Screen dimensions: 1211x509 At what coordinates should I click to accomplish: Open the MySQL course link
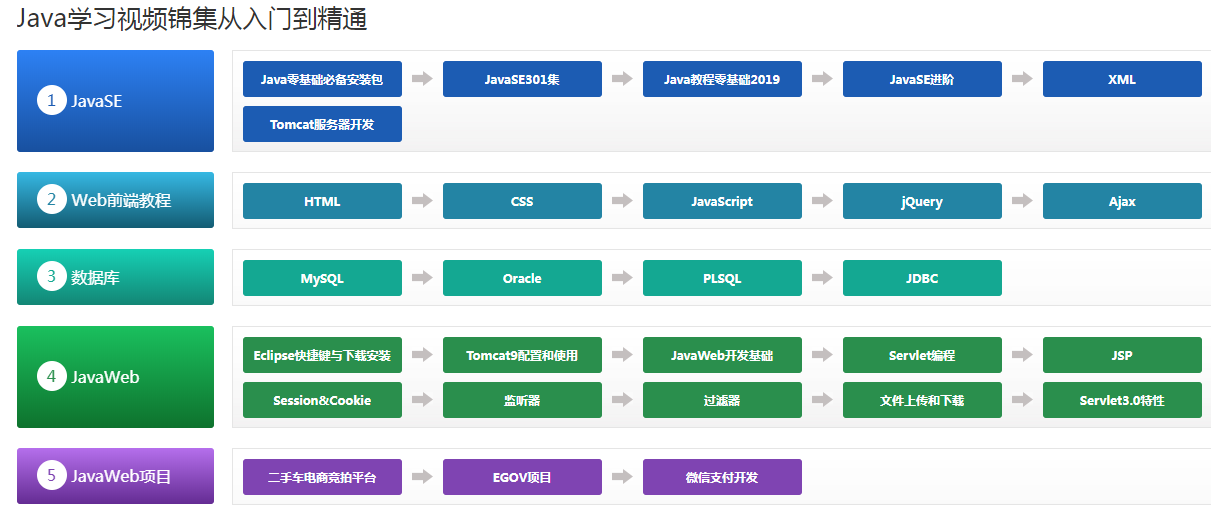click(322, 278)
